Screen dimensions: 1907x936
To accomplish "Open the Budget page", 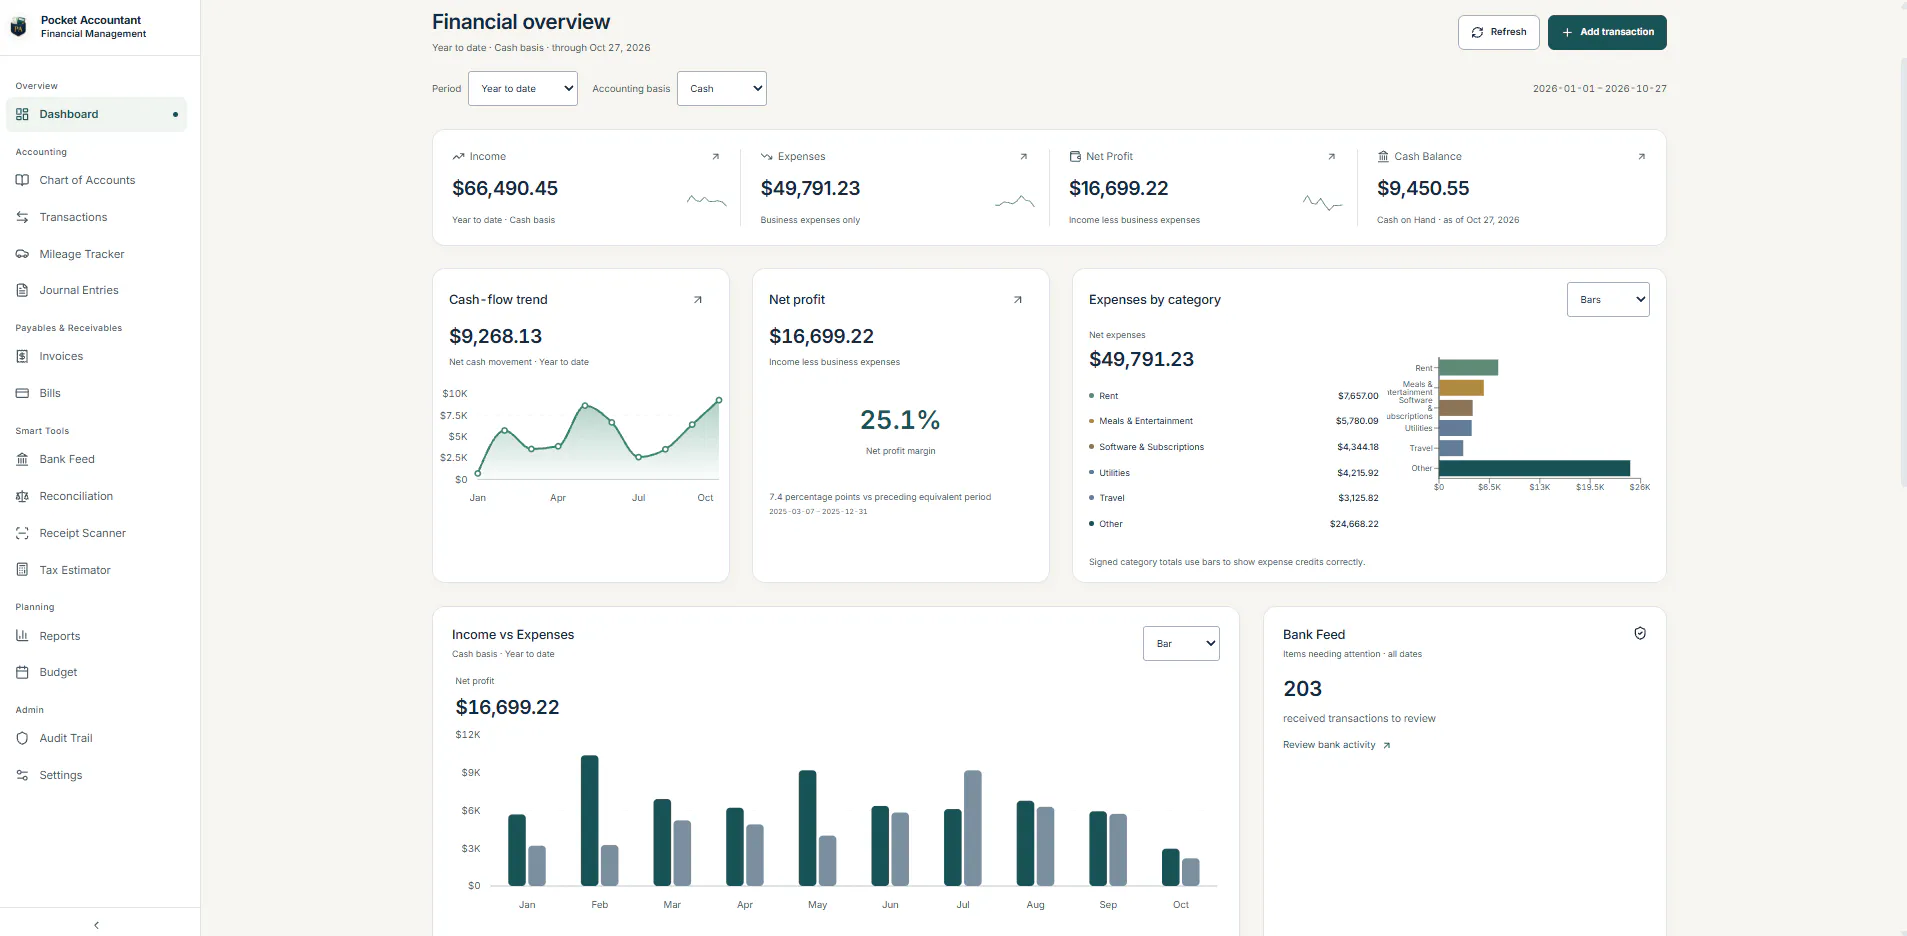I will coord(96,672).
